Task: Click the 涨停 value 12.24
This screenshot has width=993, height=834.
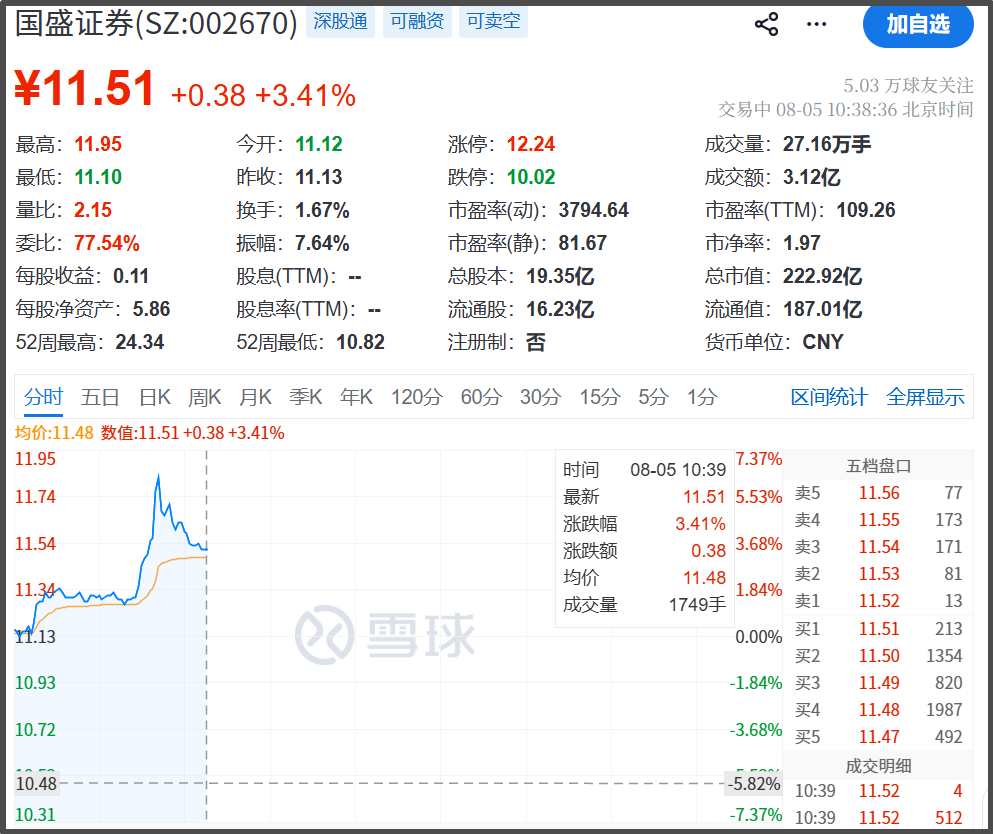Action: (x=531, y=144)
